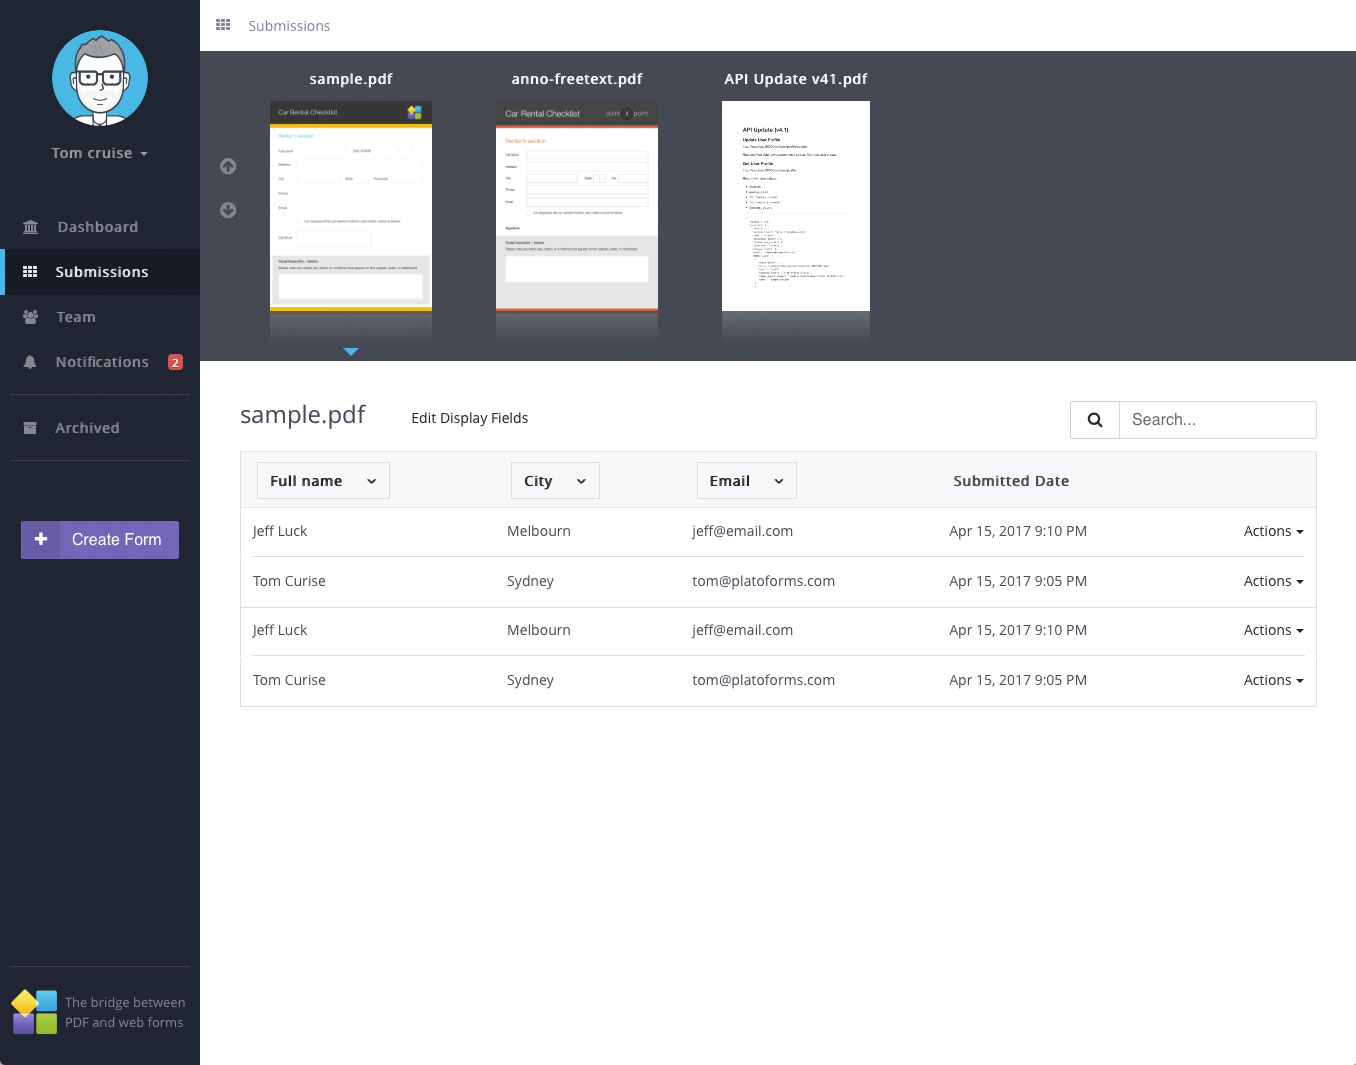
Task: Click the grid icon beside Submissions breadcrumb
Action: [x=223, y=25]
